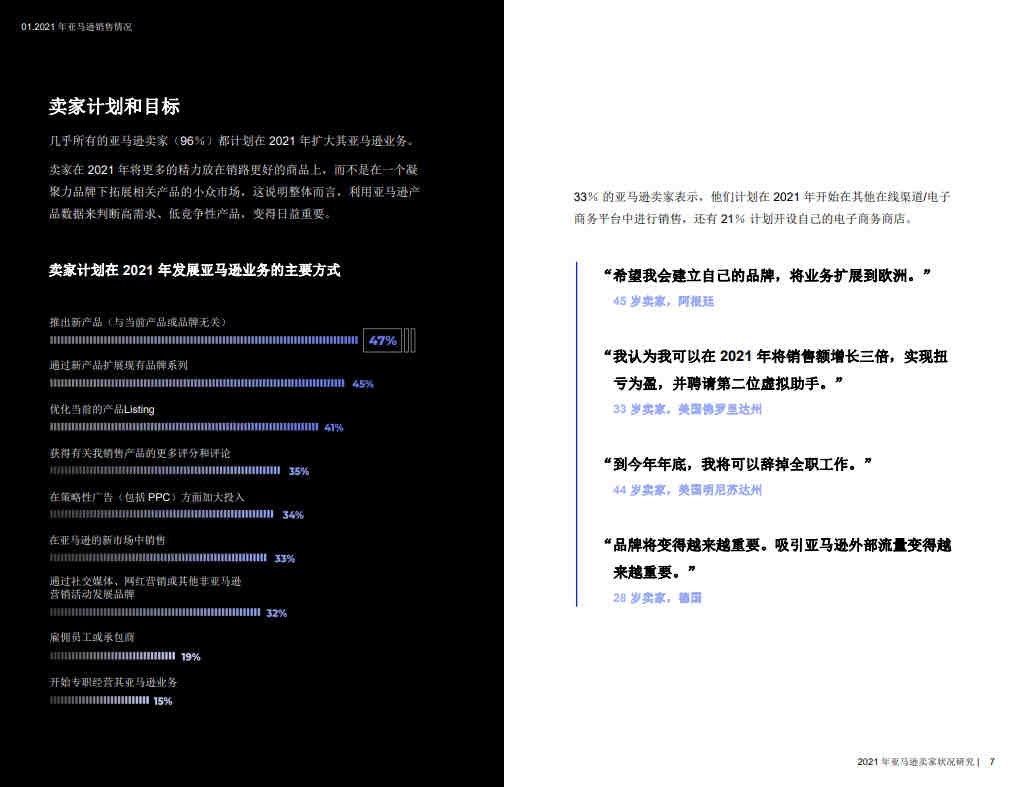
Task: Click the 34% bar value
Action: pyautogui.click(x=293, y=515)
